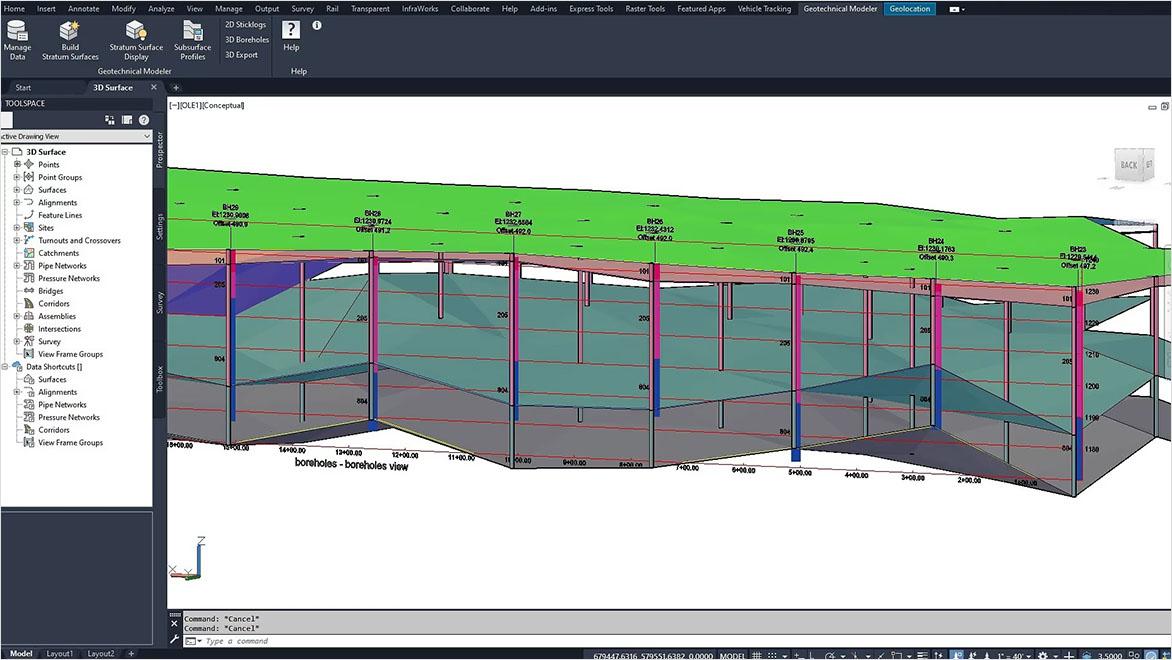Click the 3.5000 elevation value in status bar

click(1108, 655)
